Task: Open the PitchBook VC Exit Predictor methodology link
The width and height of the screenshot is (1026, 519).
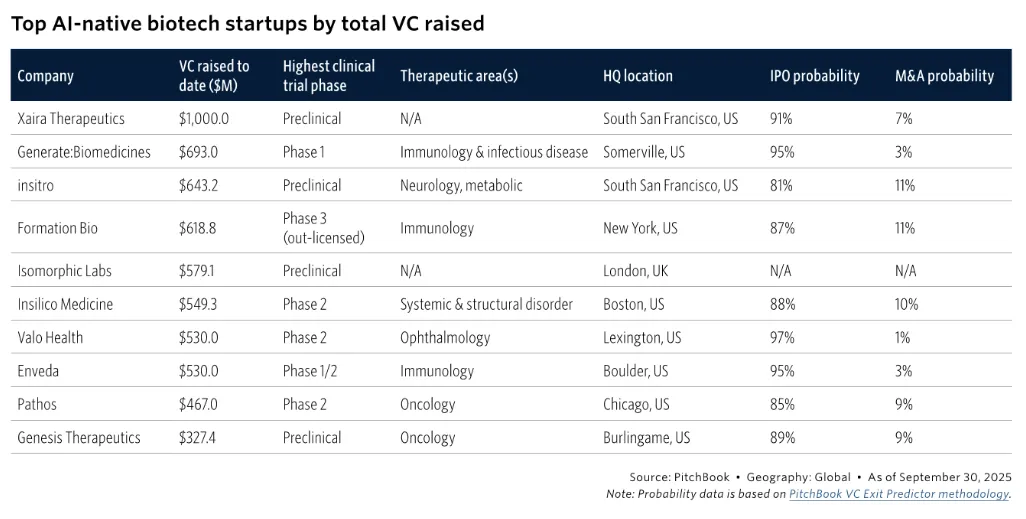Action: click(x=899, y=494)
